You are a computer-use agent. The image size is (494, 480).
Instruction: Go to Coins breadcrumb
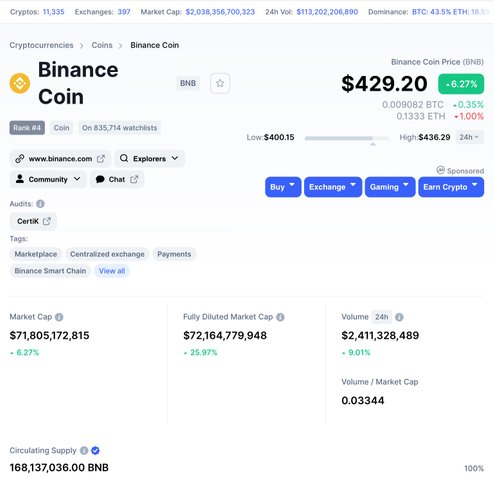pyautogui.click(x=102, y=45)
